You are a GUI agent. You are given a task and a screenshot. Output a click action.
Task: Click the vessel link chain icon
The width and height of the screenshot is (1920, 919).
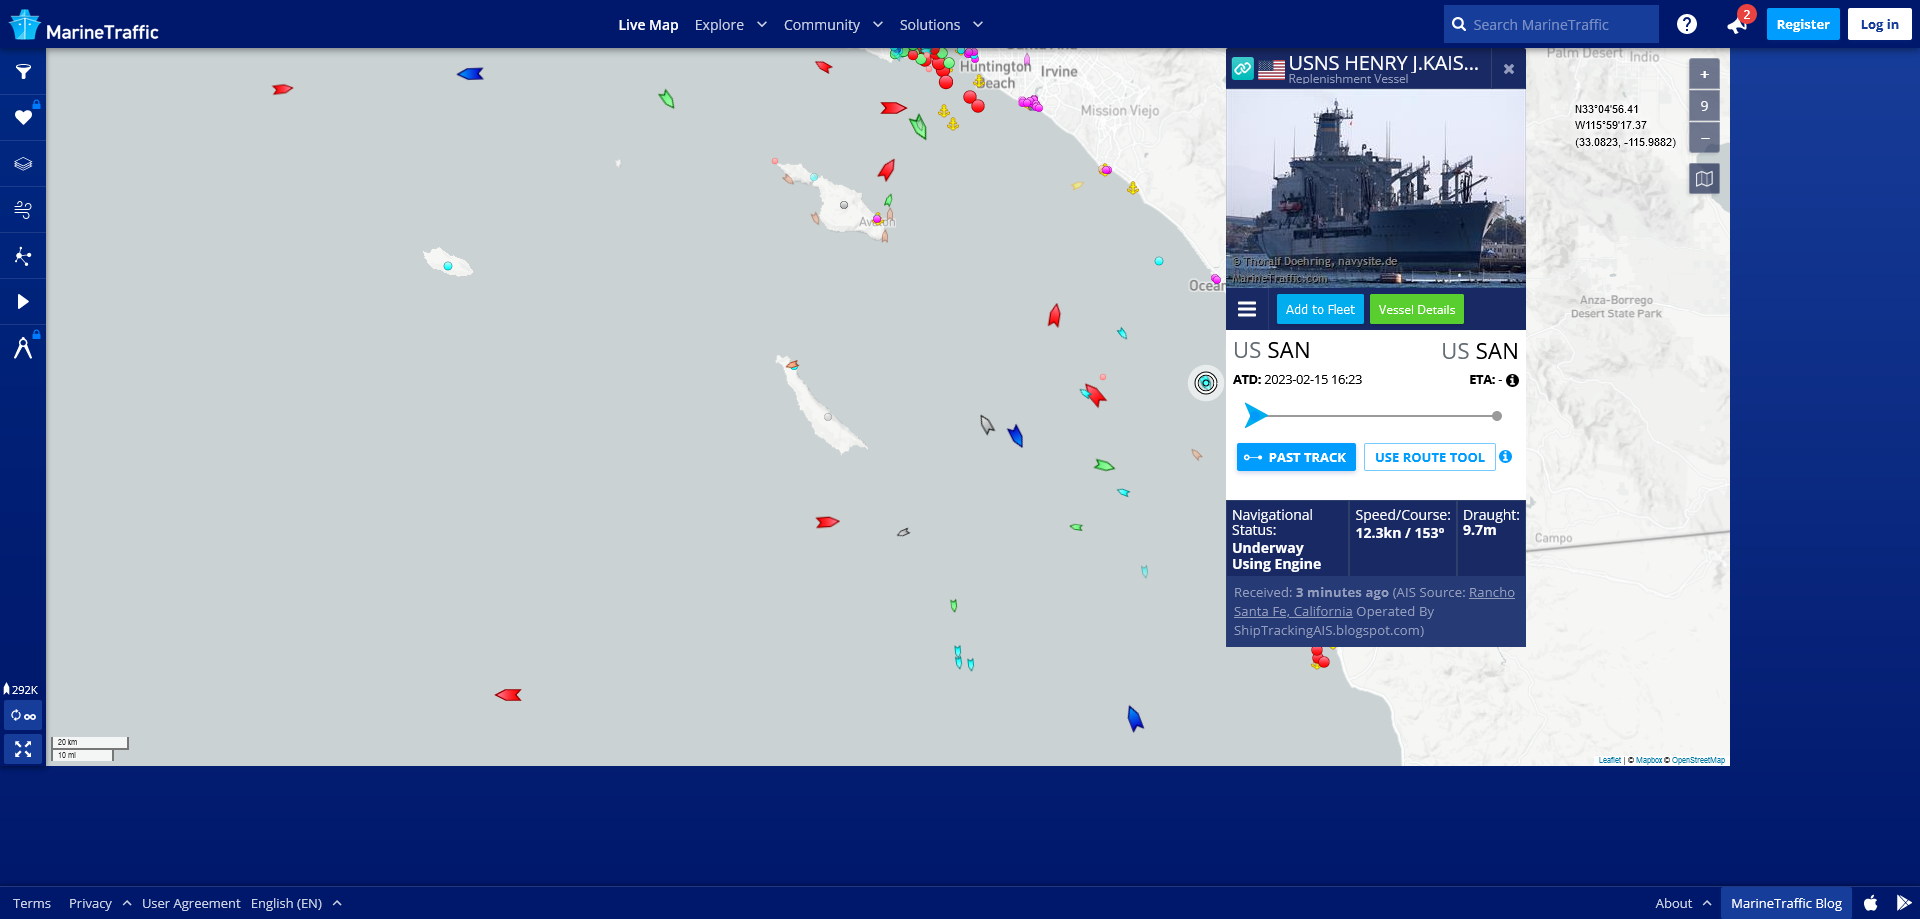1242,68
